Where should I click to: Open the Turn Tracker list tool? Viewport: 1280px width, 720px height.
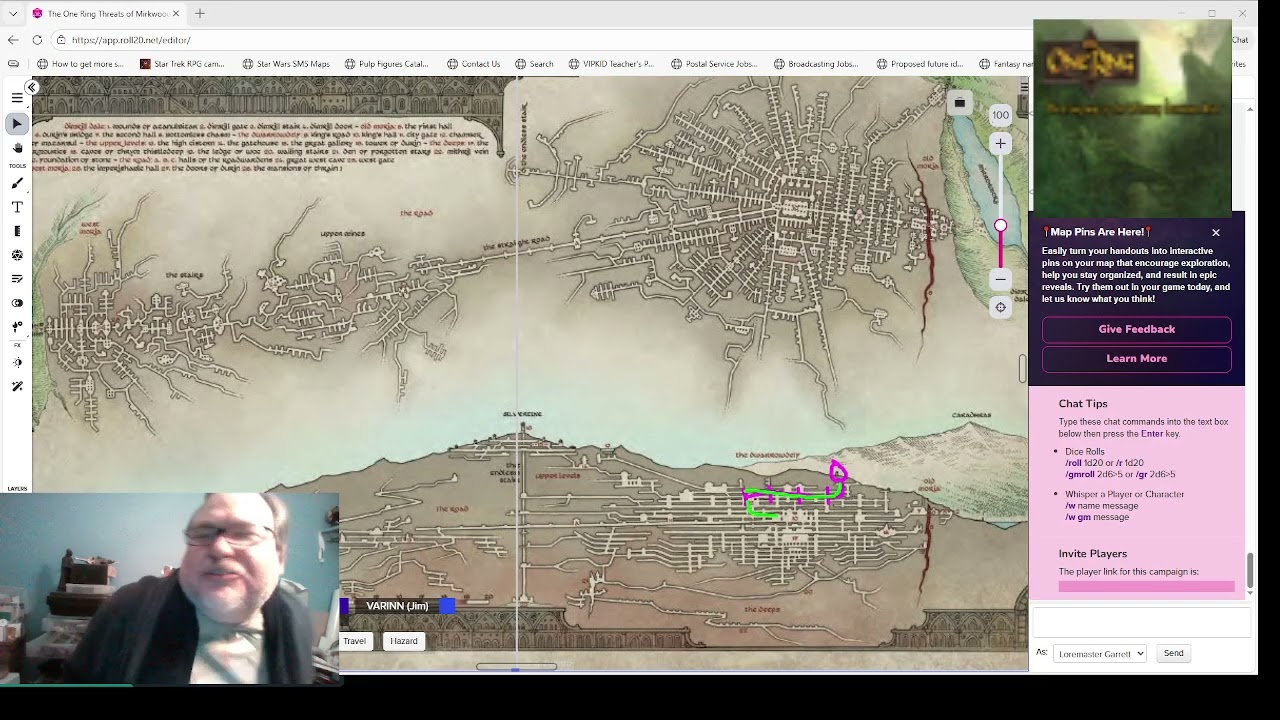coord(17,279)
